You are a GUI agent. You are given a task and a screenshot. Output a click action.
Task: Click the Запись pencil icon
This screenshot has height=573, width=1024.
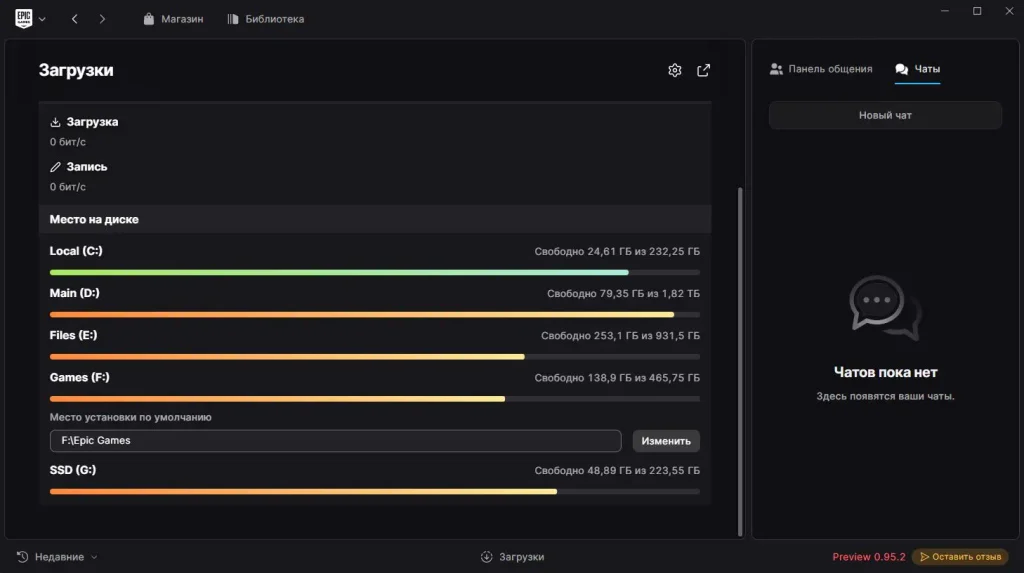[x=56, y=167]
